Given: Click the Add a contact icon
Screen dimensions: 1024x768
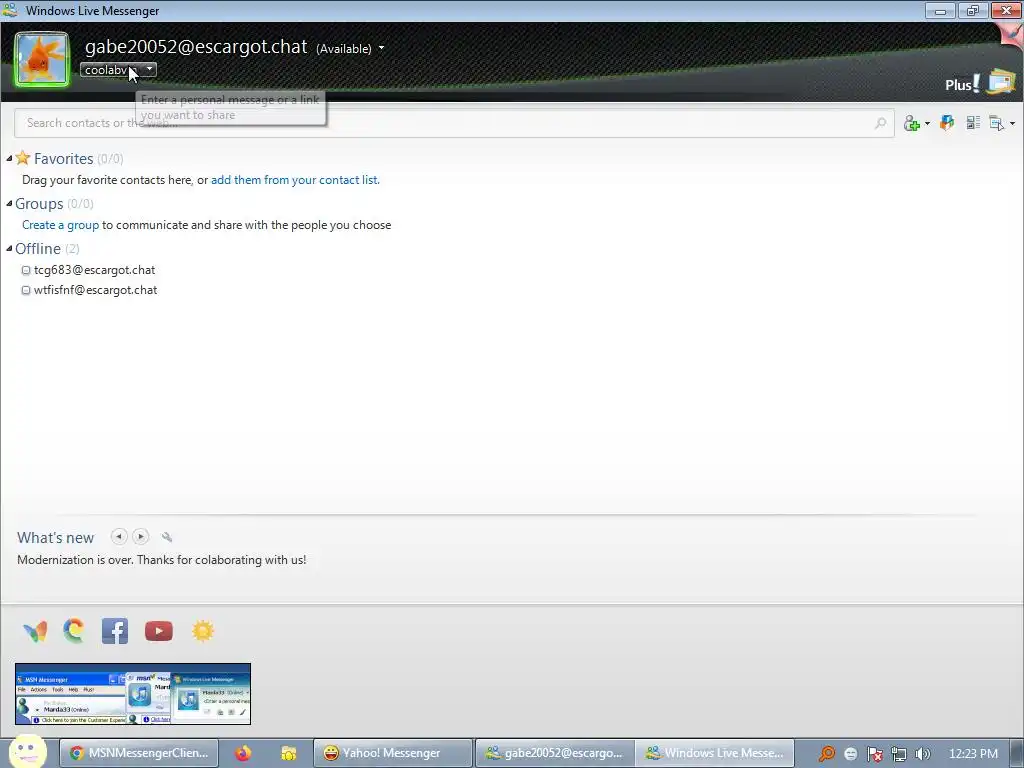Looking at the screenshot, I should coord(912,123).
